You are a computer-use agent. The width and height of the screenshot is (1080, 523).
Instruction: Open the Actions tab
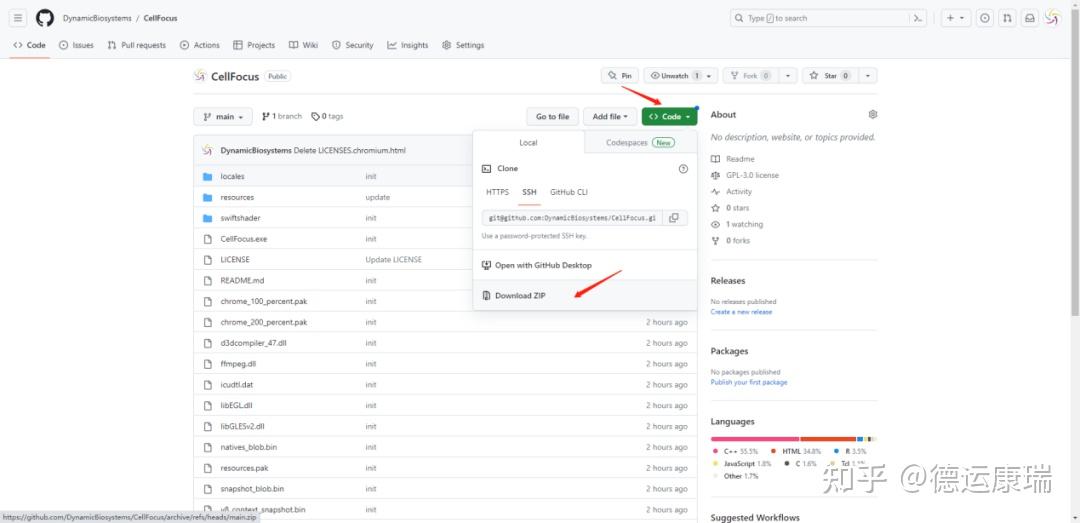[200, 45]
